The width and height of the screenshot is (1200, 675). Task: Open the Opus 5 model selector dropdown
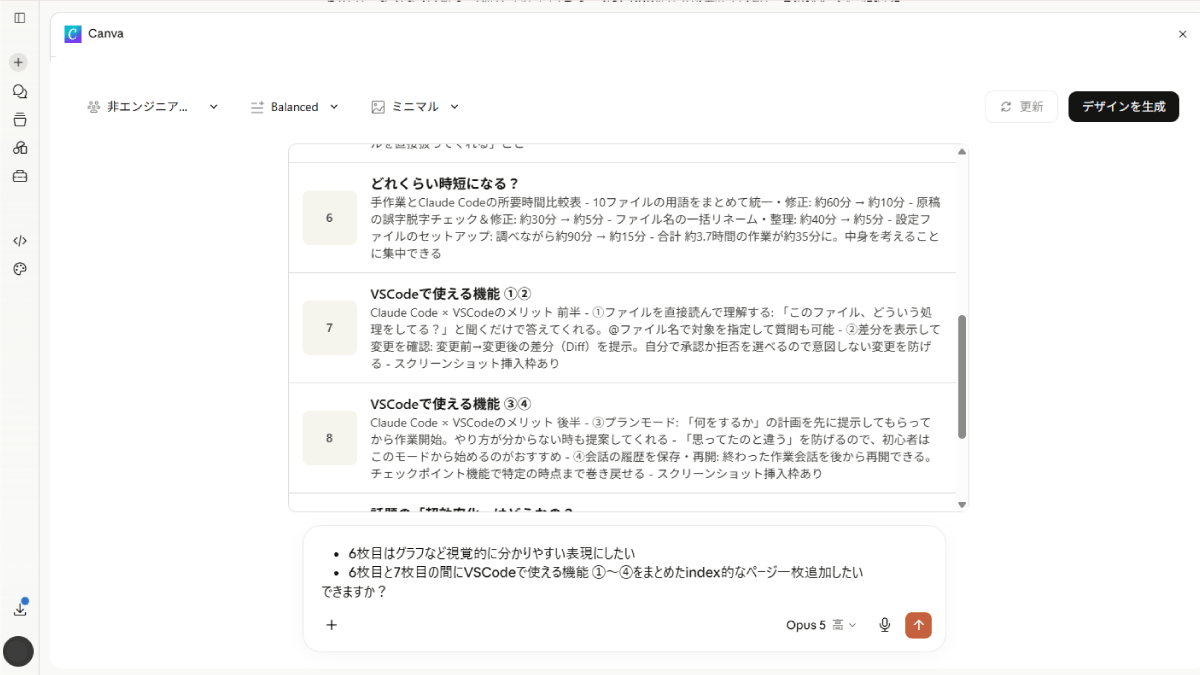point(821,625)
